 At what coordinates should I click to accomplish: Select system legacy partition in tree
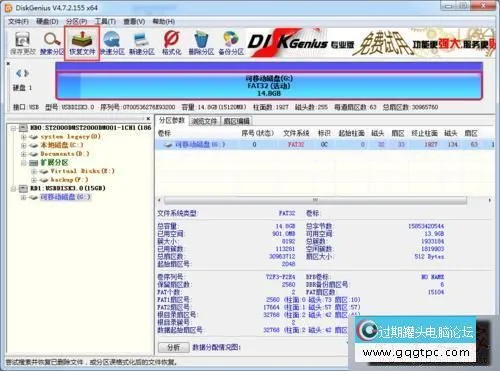[x=70, y=137]
